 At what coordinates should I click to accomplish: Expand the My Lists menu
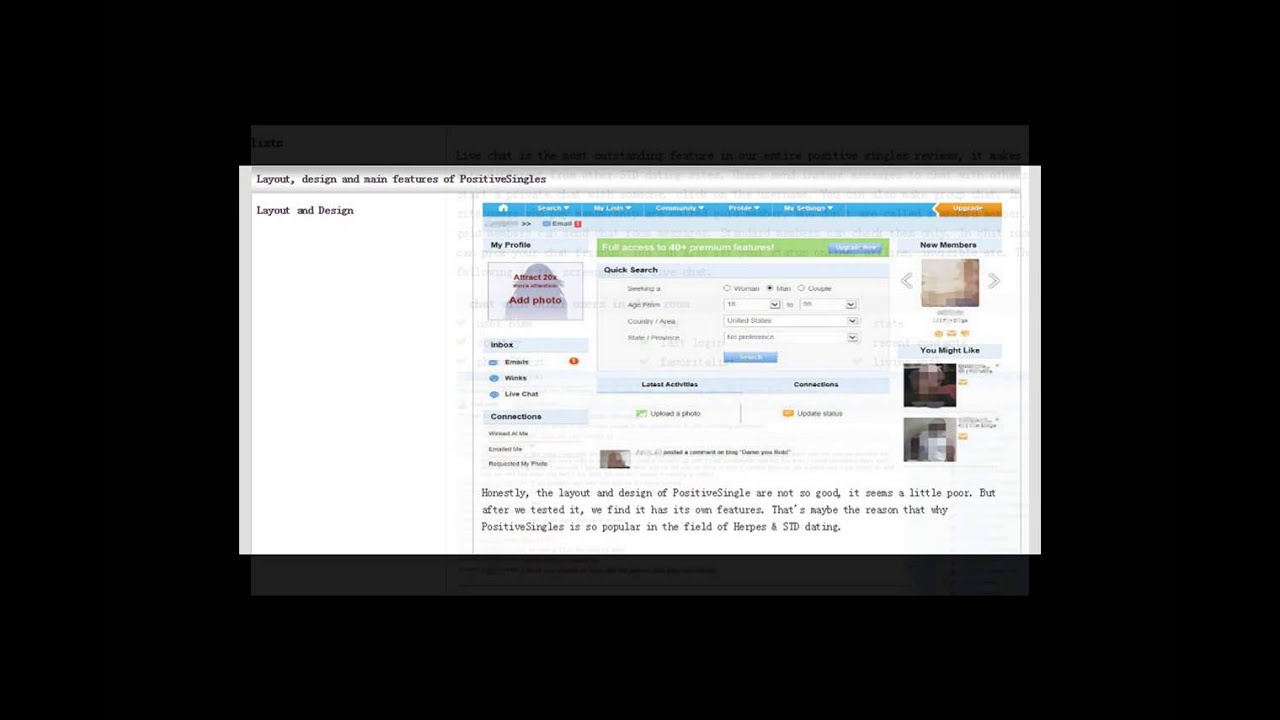[612, 208]
